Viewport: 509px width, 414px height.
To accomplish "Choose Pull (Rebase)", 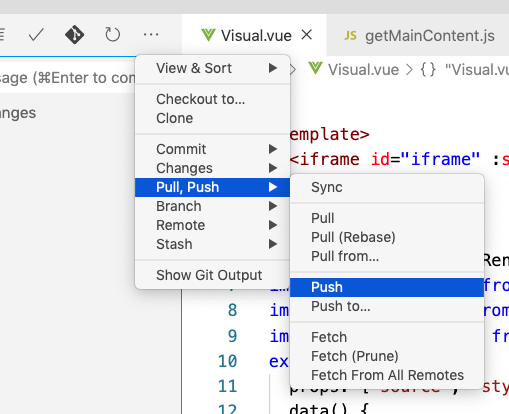I will coord(387,237).
